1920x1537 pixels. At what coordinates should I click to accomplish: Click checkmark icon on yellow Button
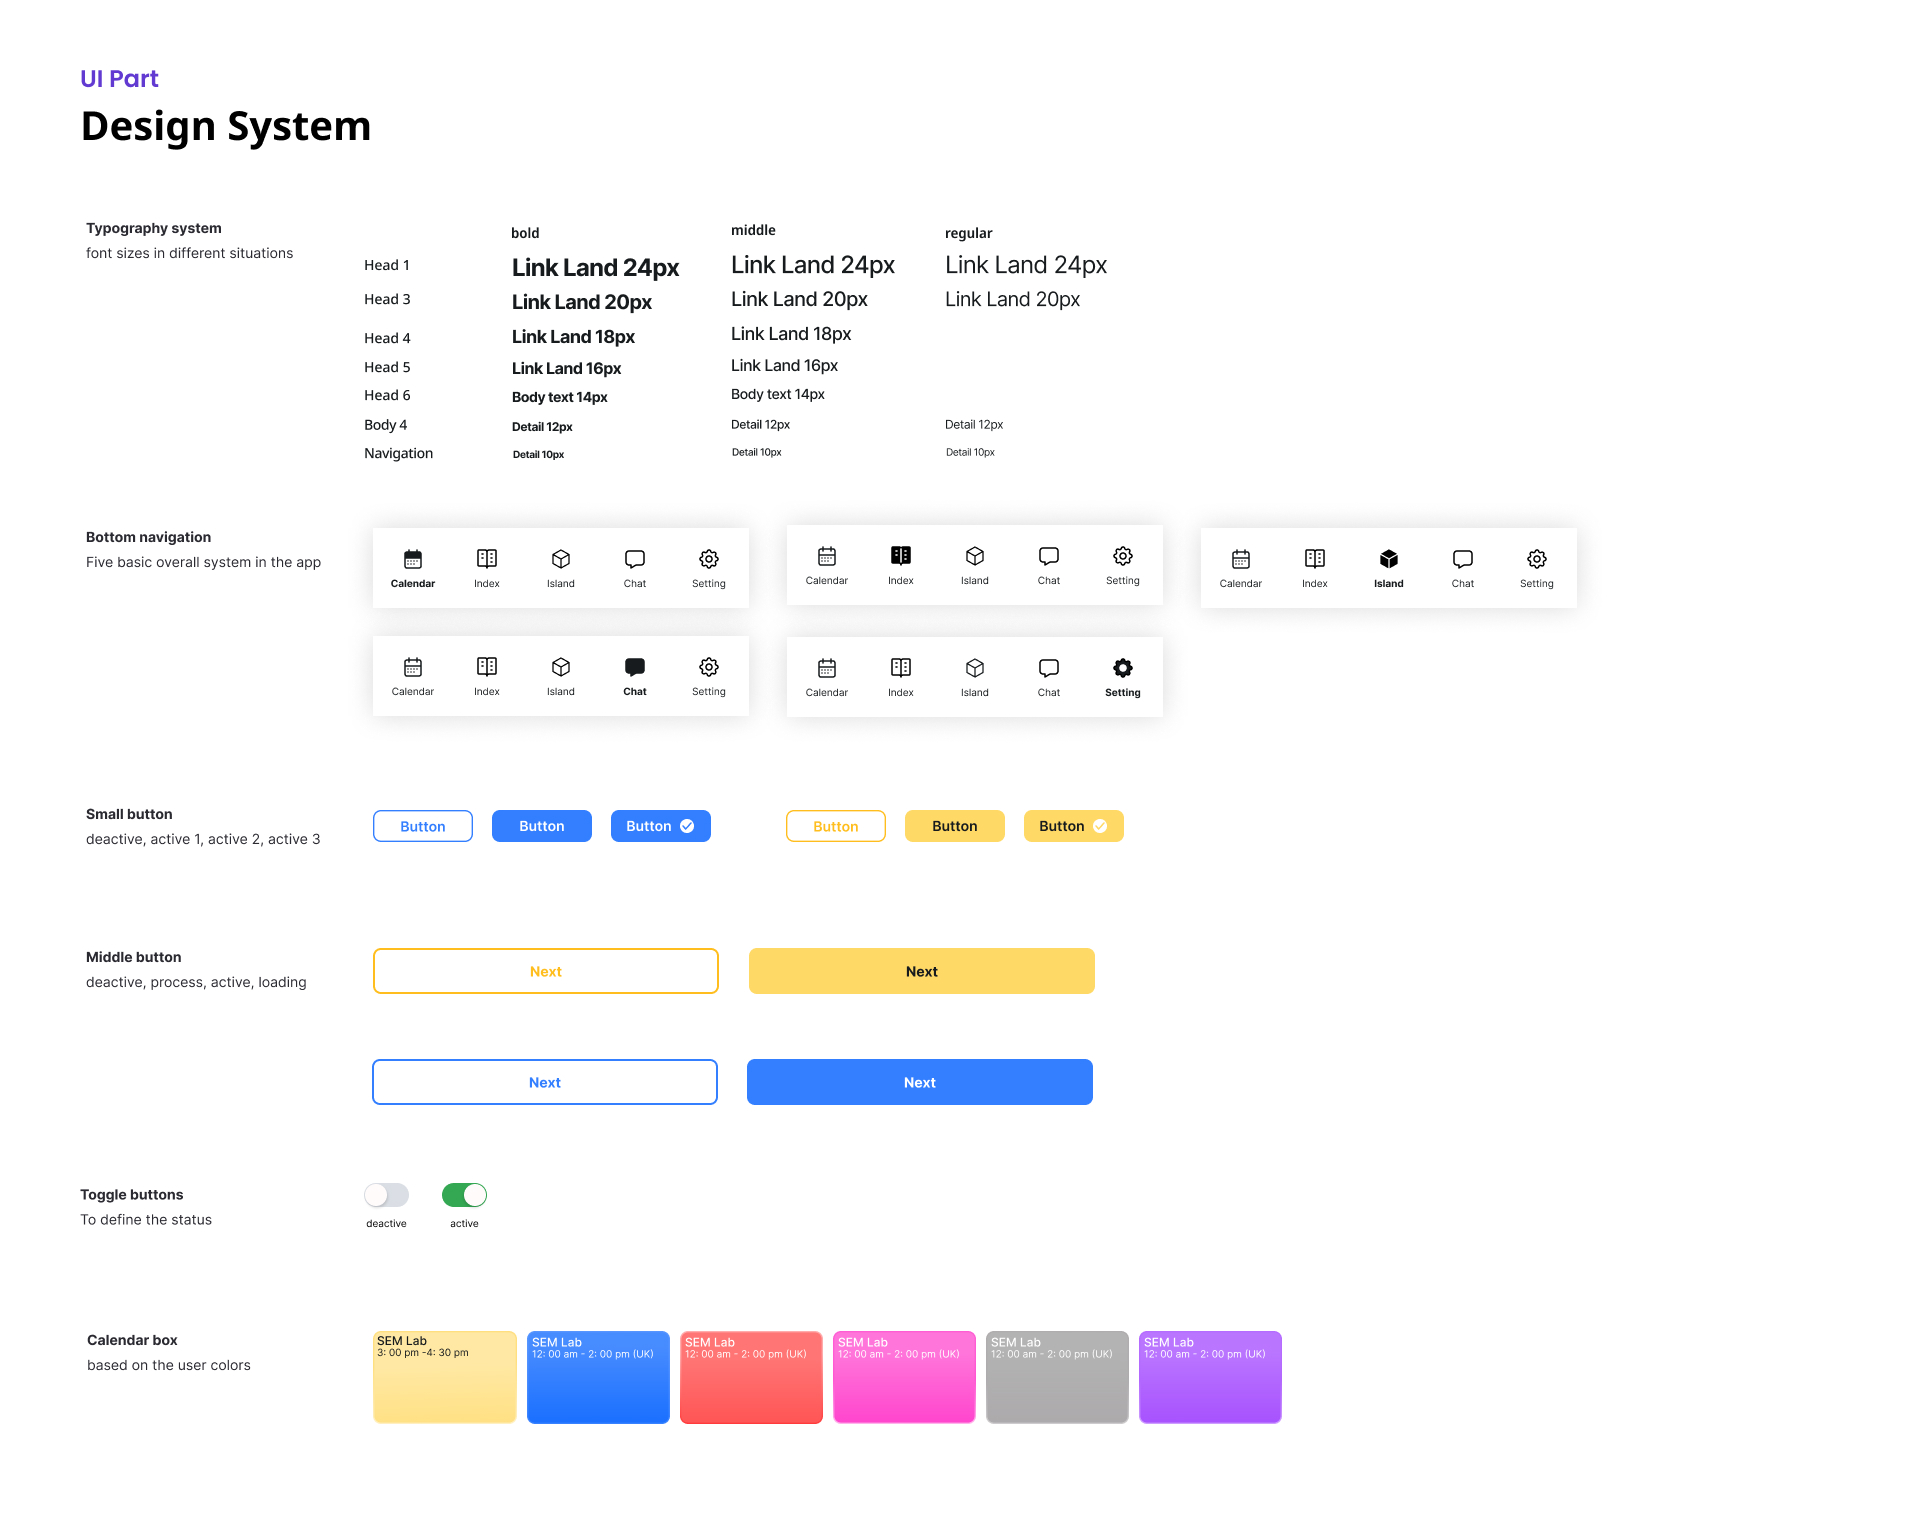pyautogui.click(x=1100, y=826)
